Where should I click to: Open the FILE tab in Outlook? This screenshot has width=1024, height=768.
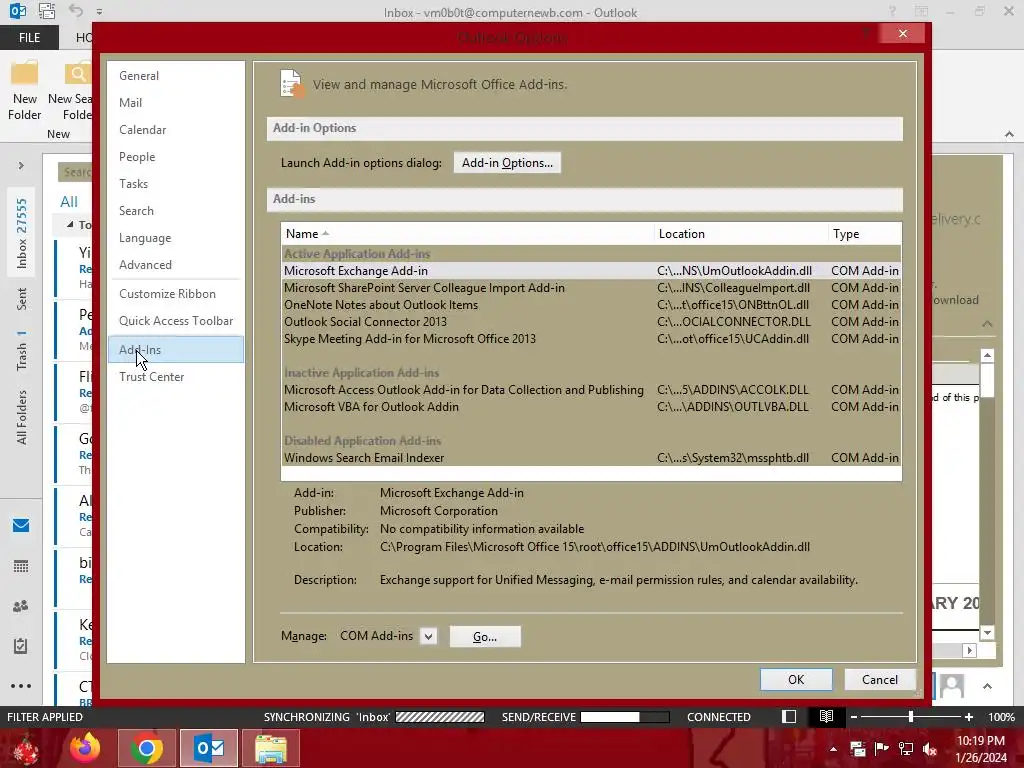pos(29,37)
